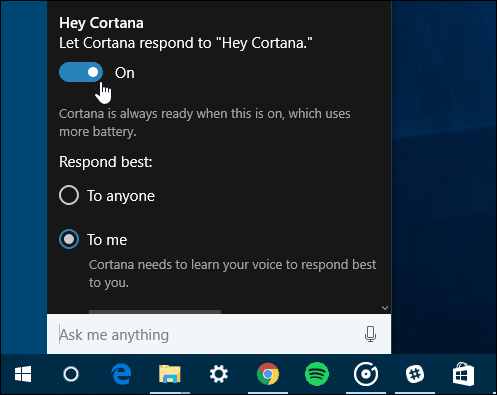Screen dimensions: 497x395
Task: Click the "Cortana needs to learn your voice" note
Action: coord(232,273)
